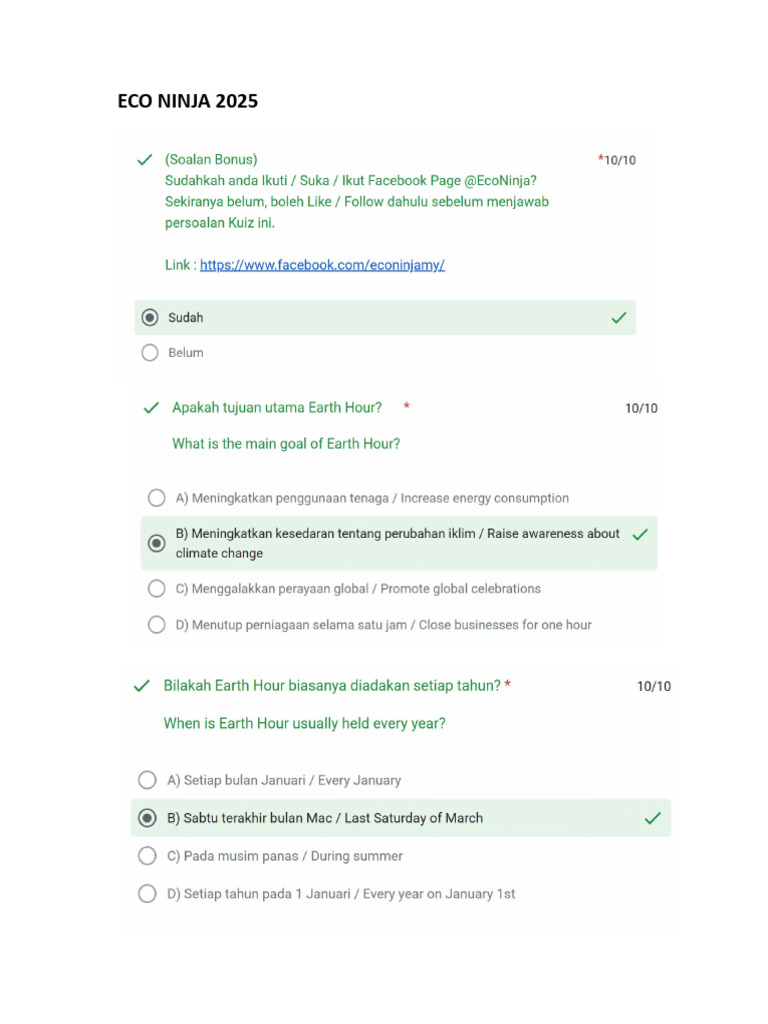Click correct-answer checkmark in Last Saturday row

652,818
